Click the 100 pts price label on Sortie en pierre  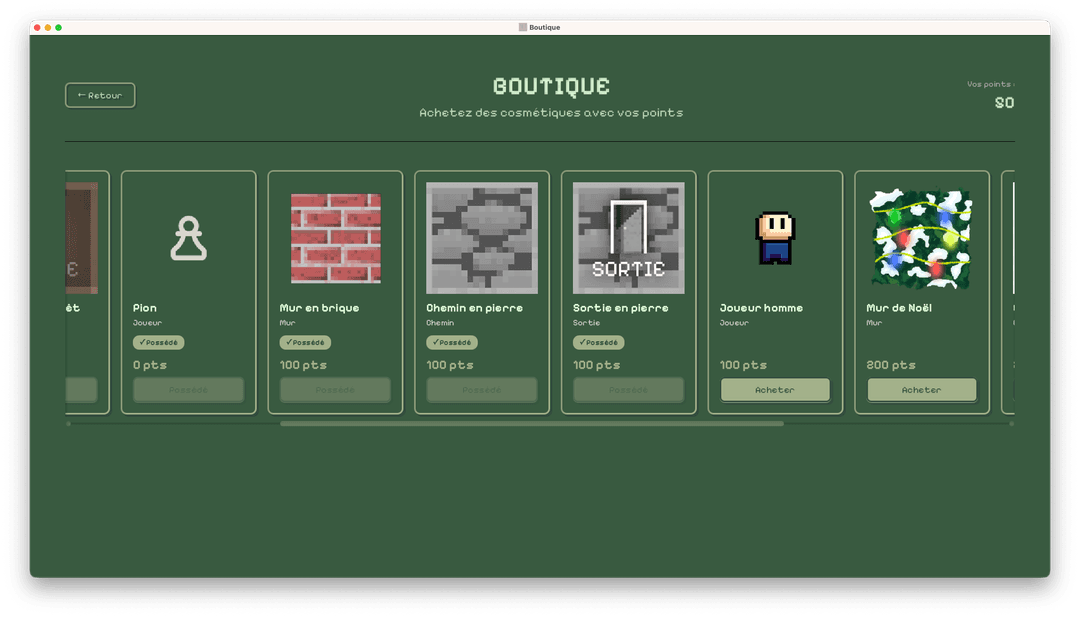[x=596, y=365]
